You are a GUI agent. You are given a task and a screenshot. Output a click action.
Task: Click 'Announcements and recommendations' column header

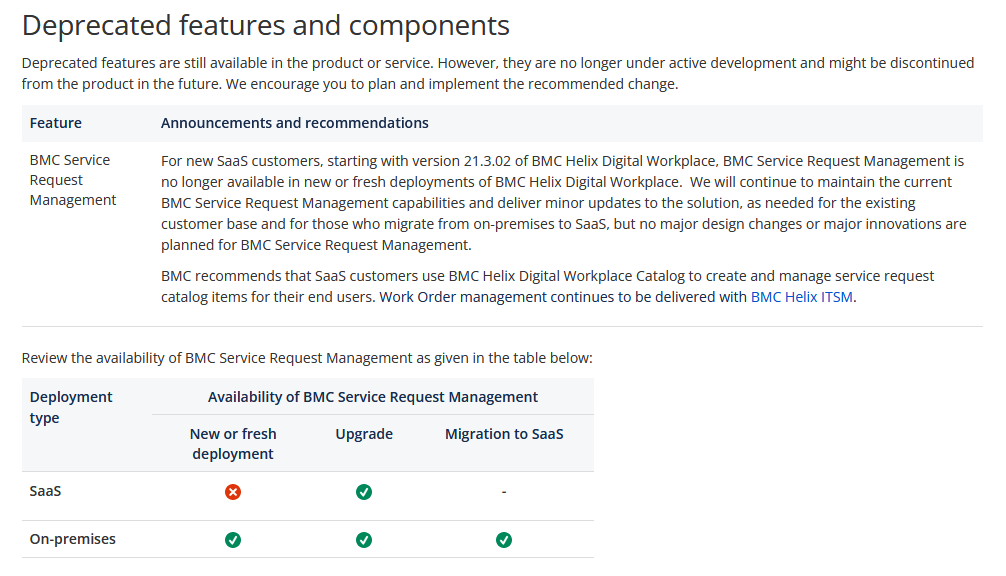pyautogui.click(x=294, y=123)
